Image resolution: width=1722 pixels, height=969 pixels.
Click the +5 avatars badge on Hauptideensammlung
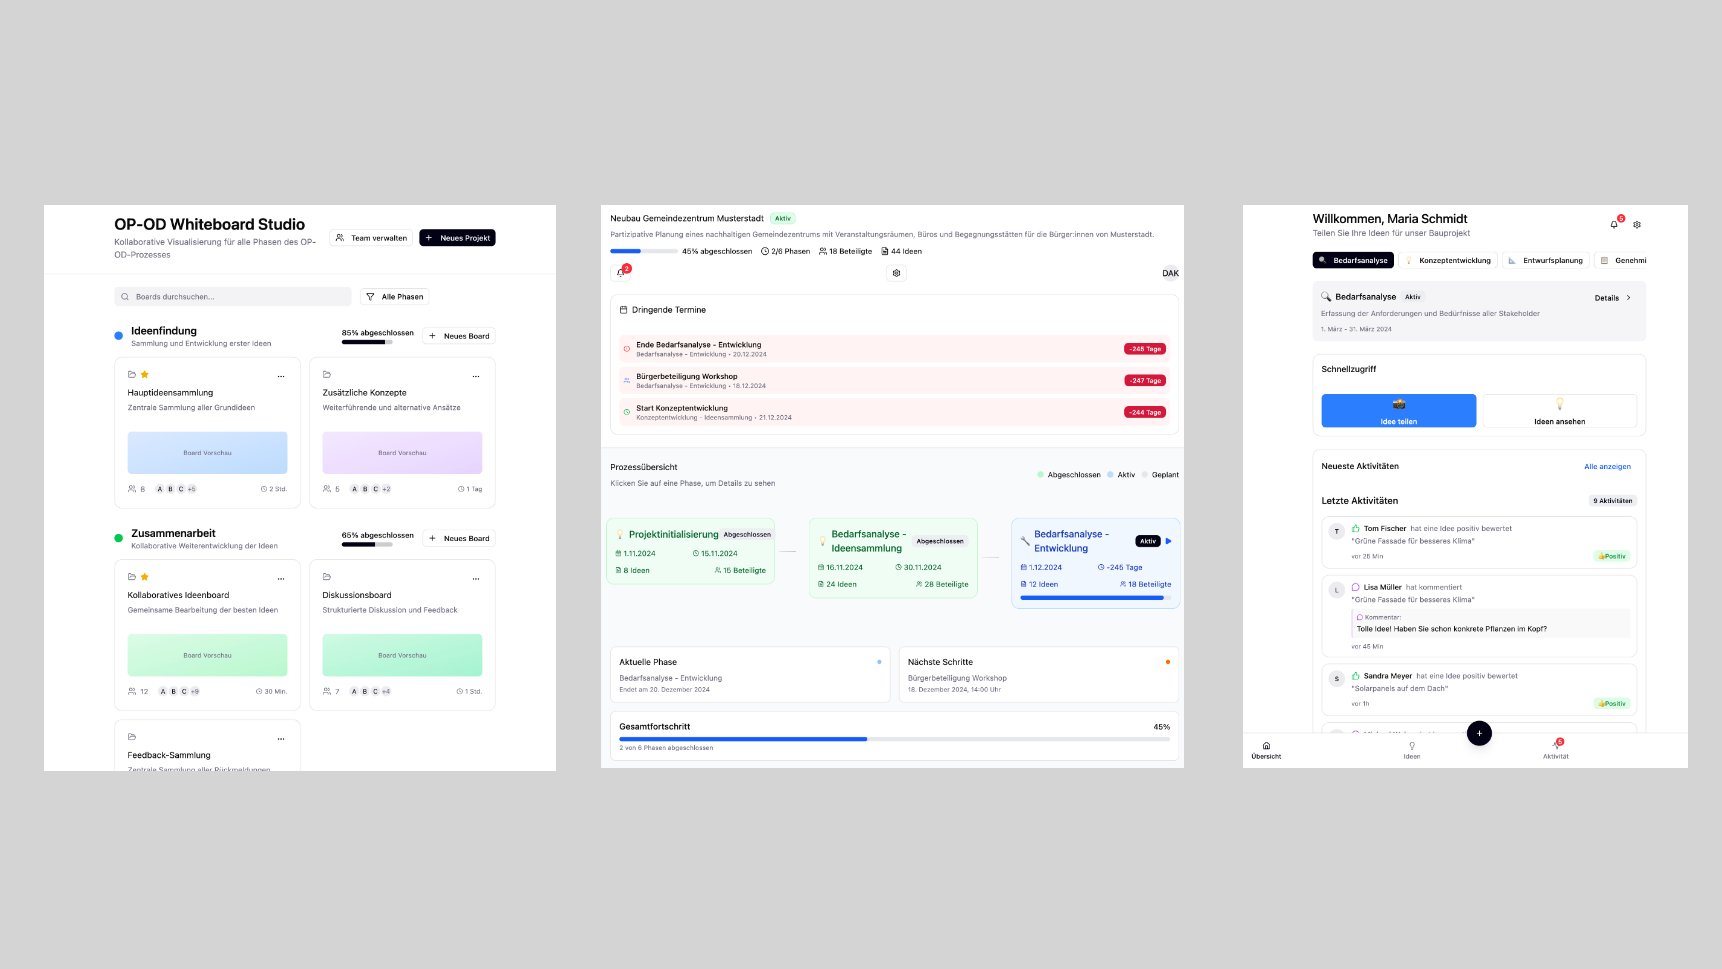[x=192, y=489]
